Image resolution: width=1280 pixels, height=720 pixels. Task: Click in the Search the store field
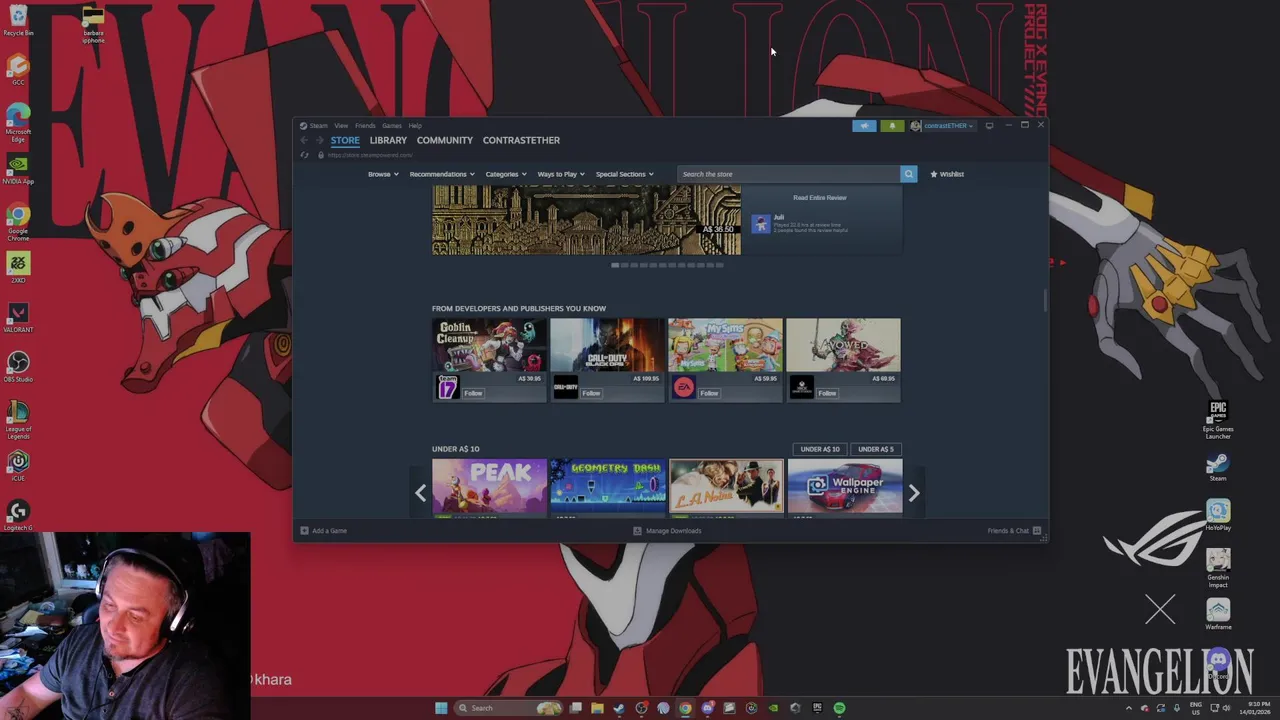point(788,174)
